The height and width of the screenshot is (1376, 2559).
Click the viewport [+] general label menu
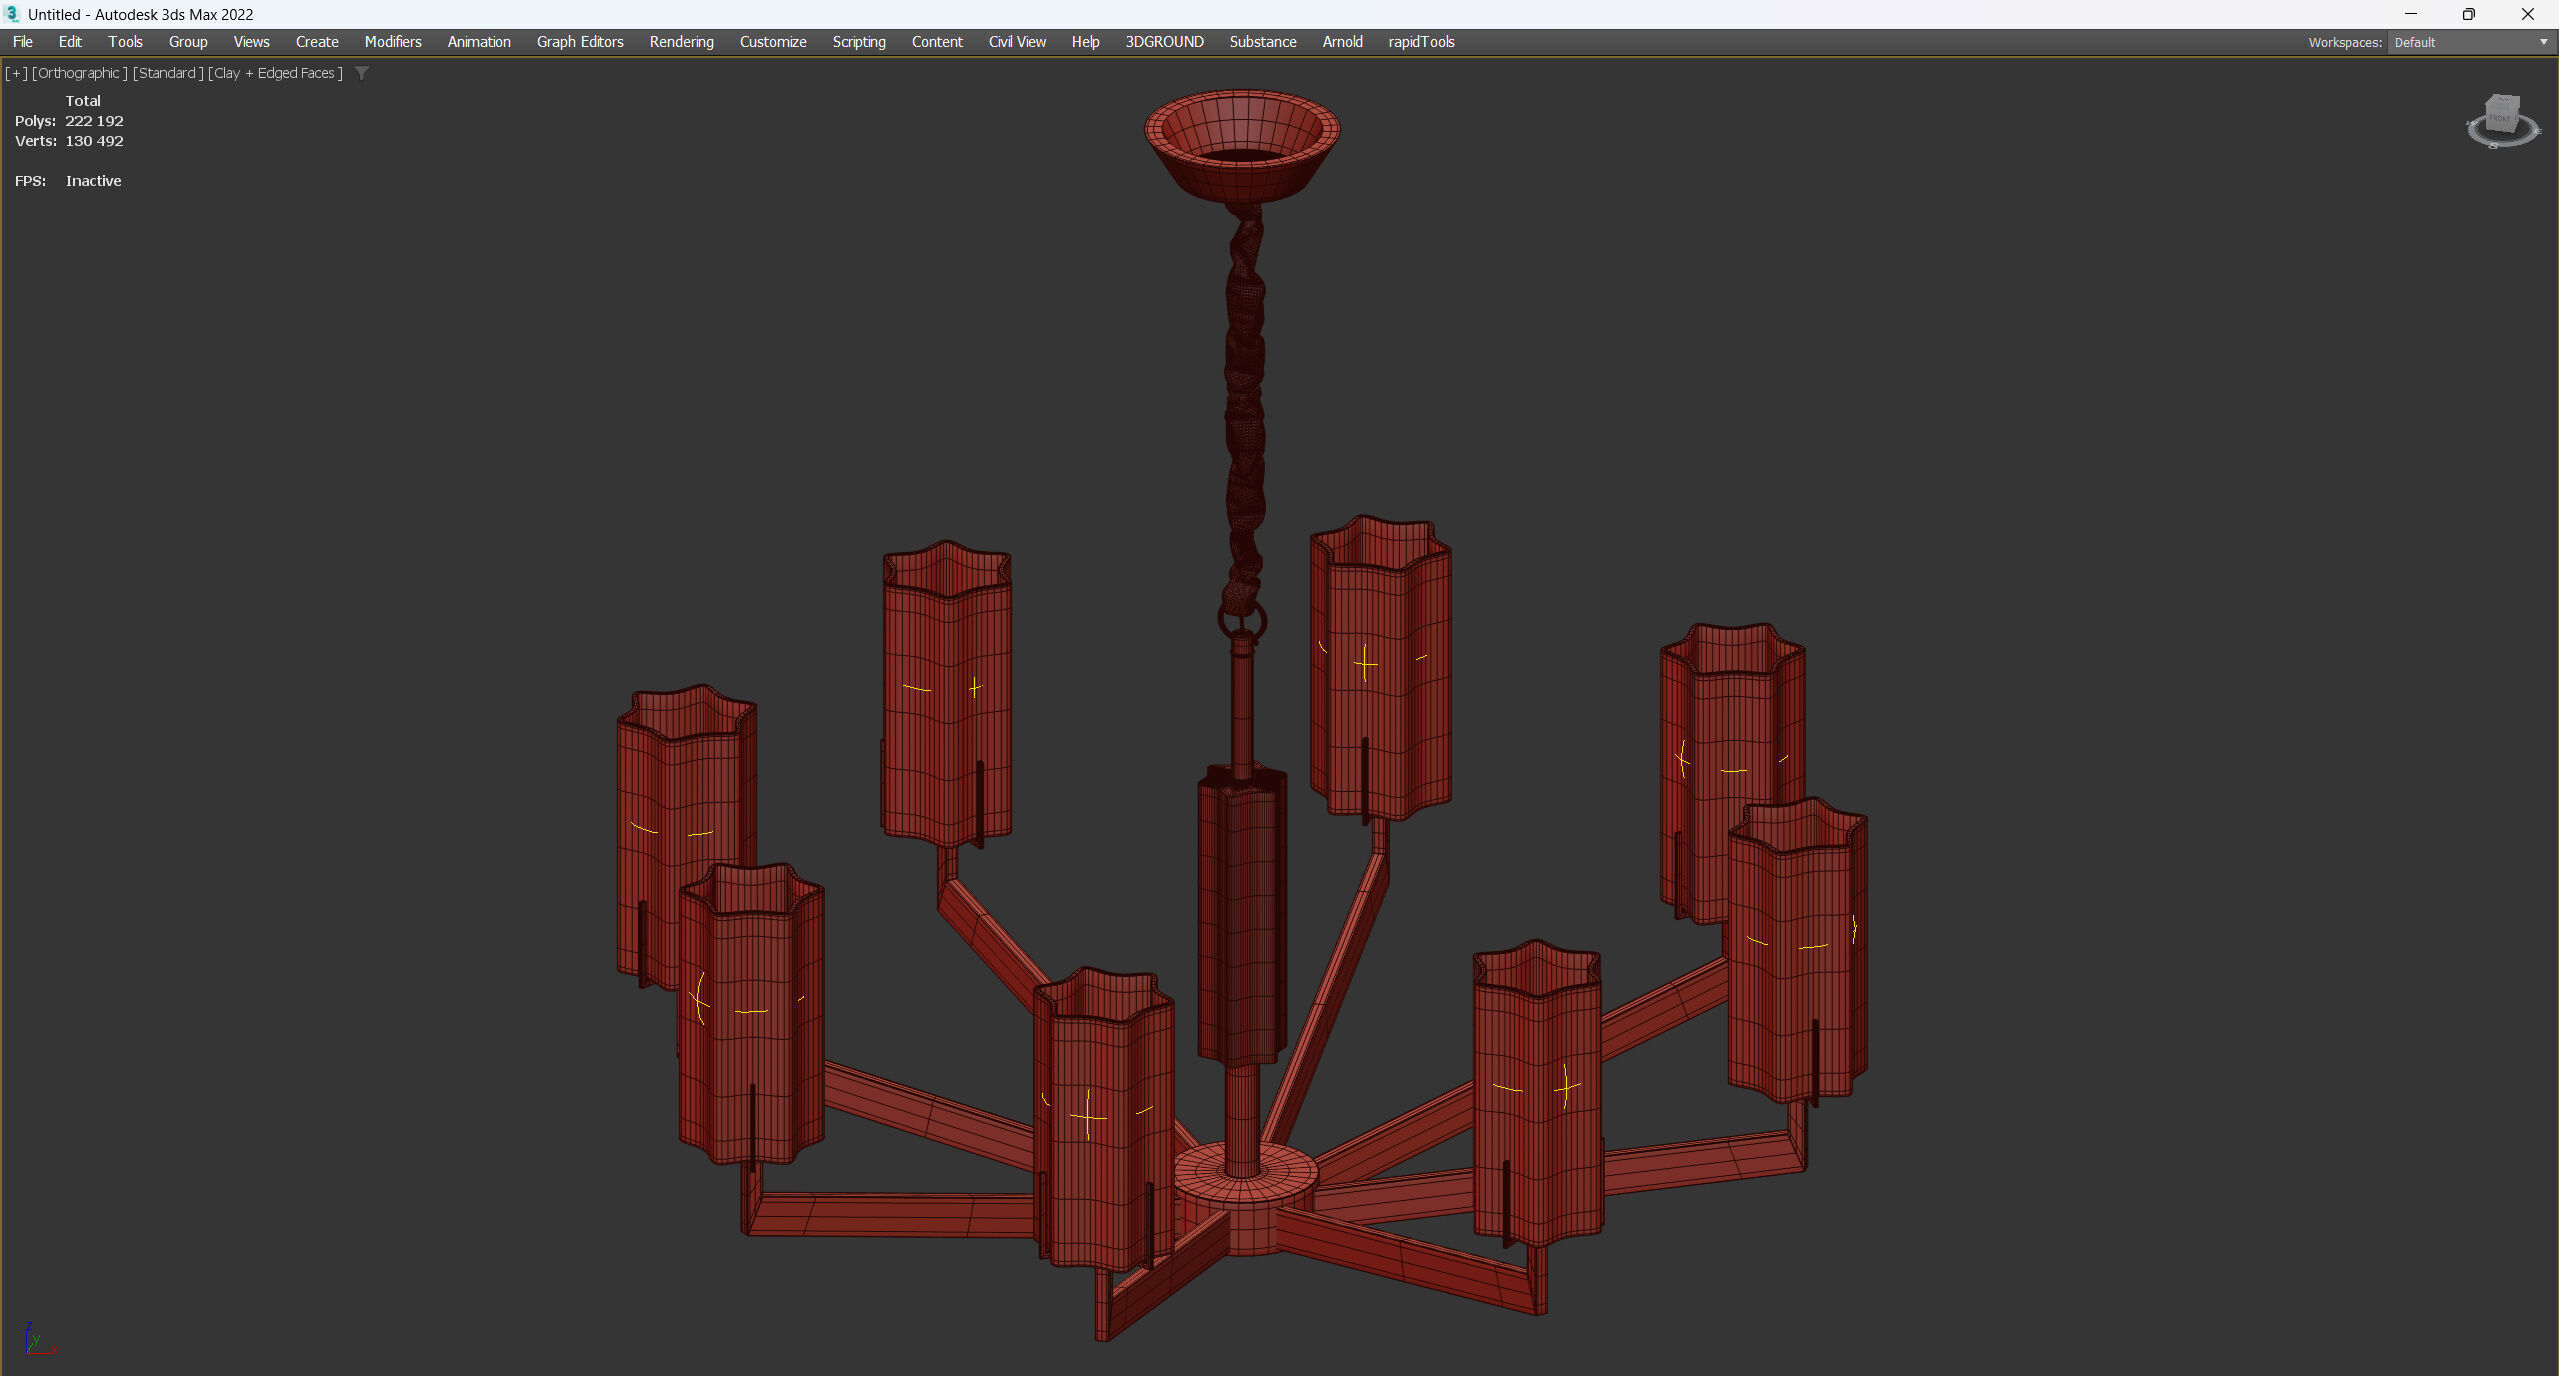16,73
